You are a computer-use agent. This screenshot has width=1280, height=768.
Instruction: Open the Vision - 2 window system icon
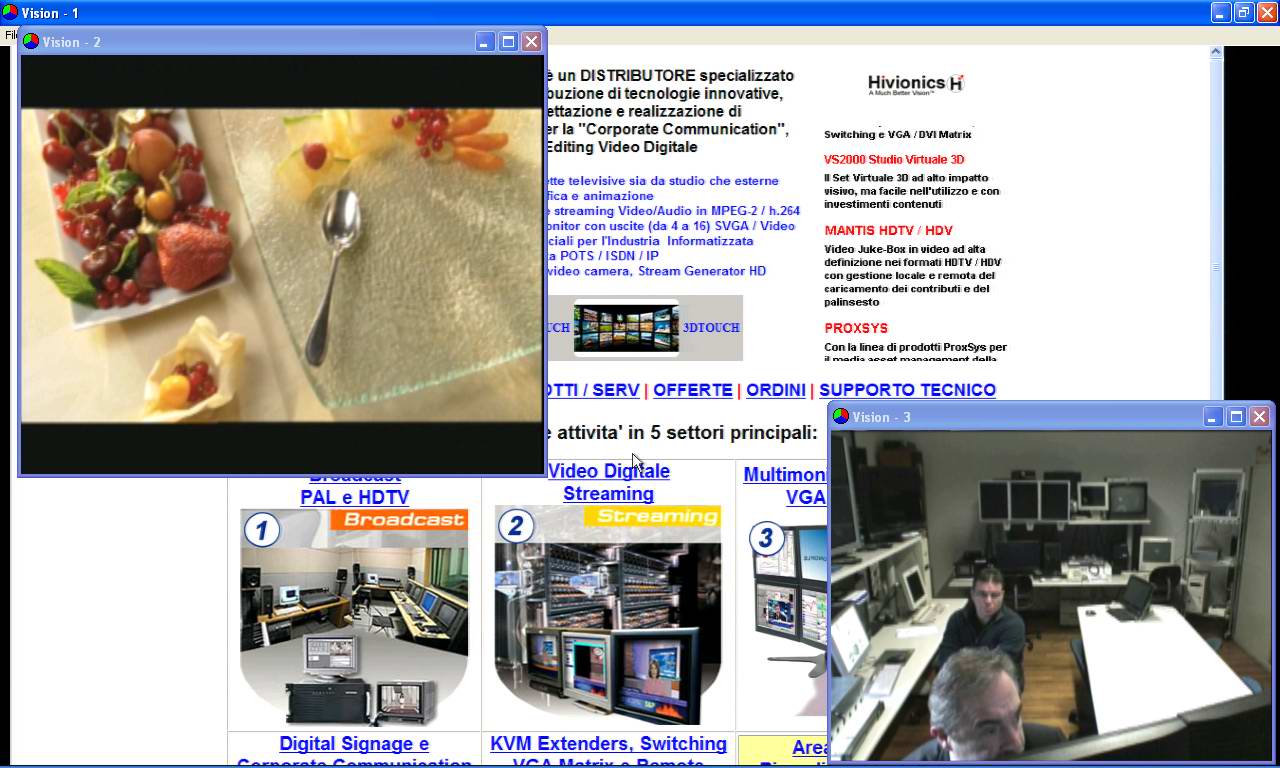click(x=31, y=42)
